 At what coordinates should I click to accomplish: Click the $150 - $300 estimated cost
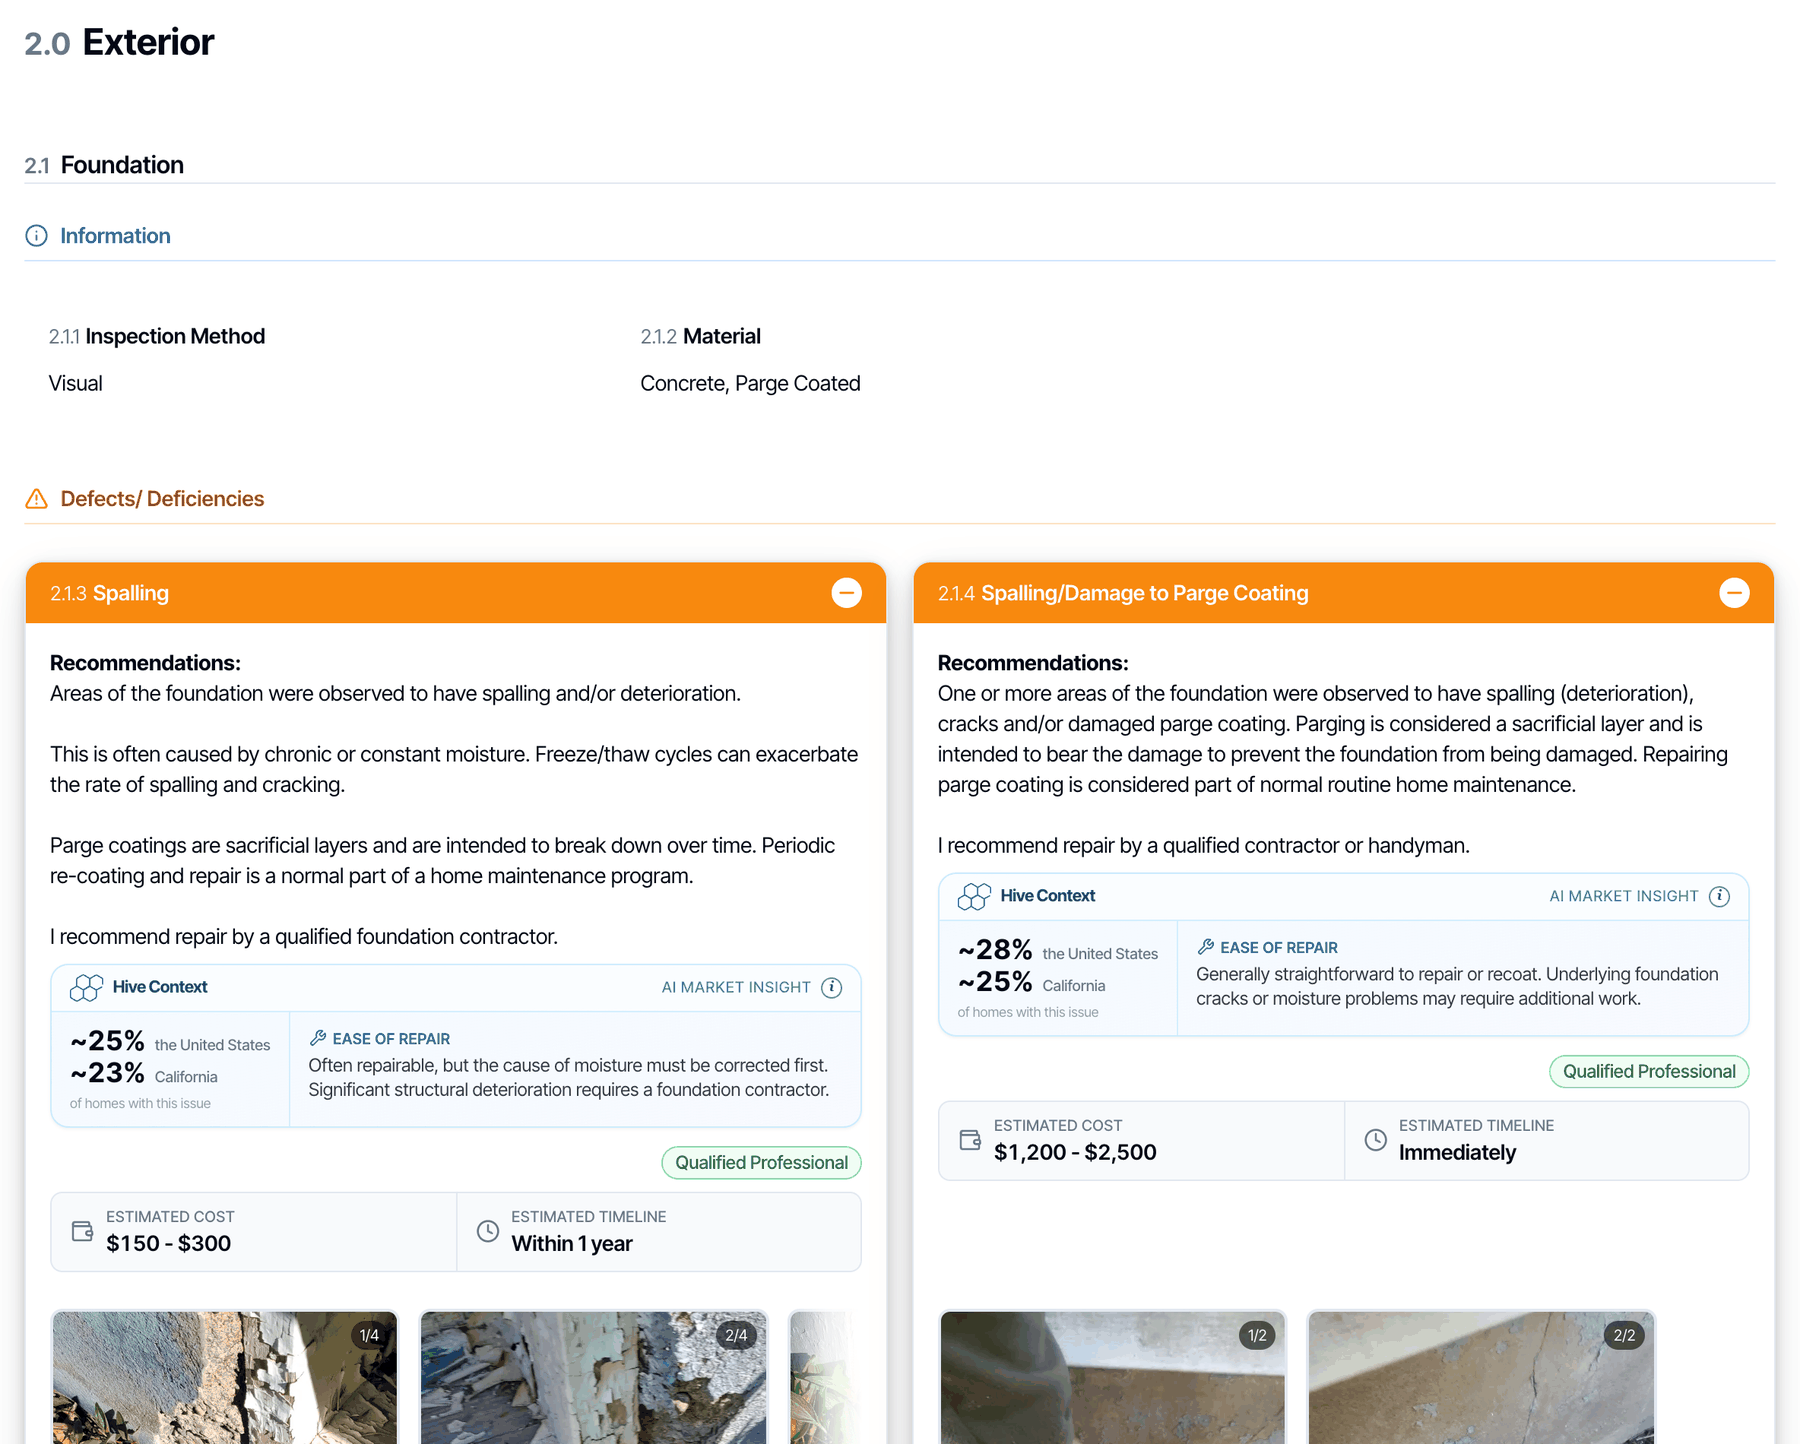(x=168, y=1244)
